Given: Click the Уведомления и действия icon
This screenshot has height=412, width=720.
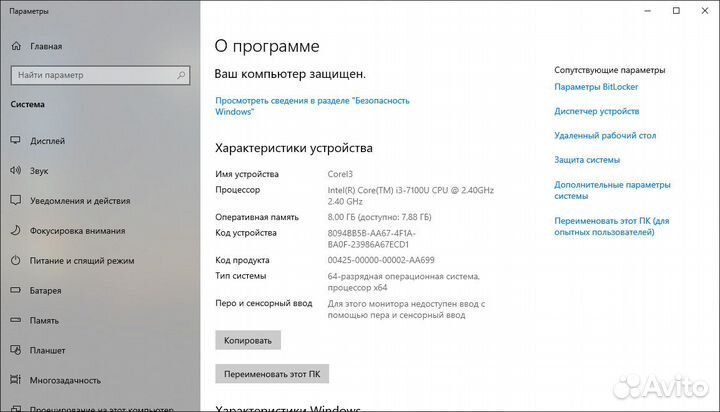Looking at the screenshot, I should click(16, 200).
